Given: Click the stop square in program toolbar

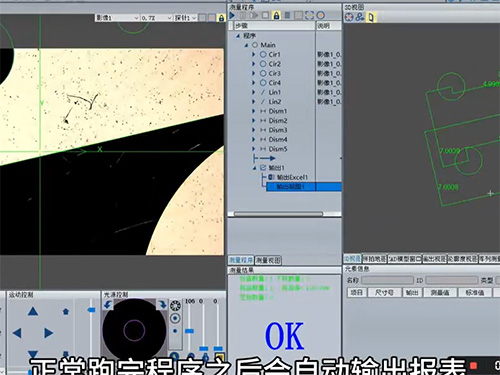Looking at the screenshot, I should pyautogui.click(x=265, y=15).
